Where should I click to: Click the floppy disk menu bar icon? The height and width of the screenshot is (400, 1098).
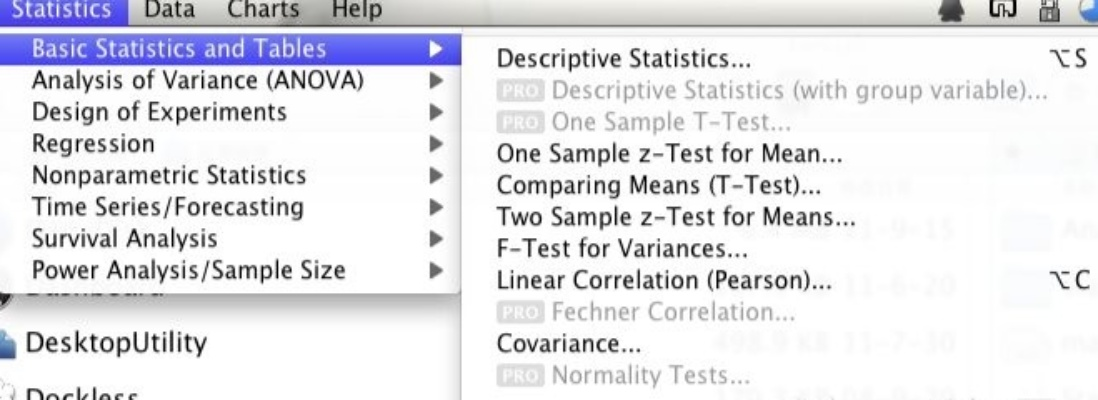click(1049, 10)
